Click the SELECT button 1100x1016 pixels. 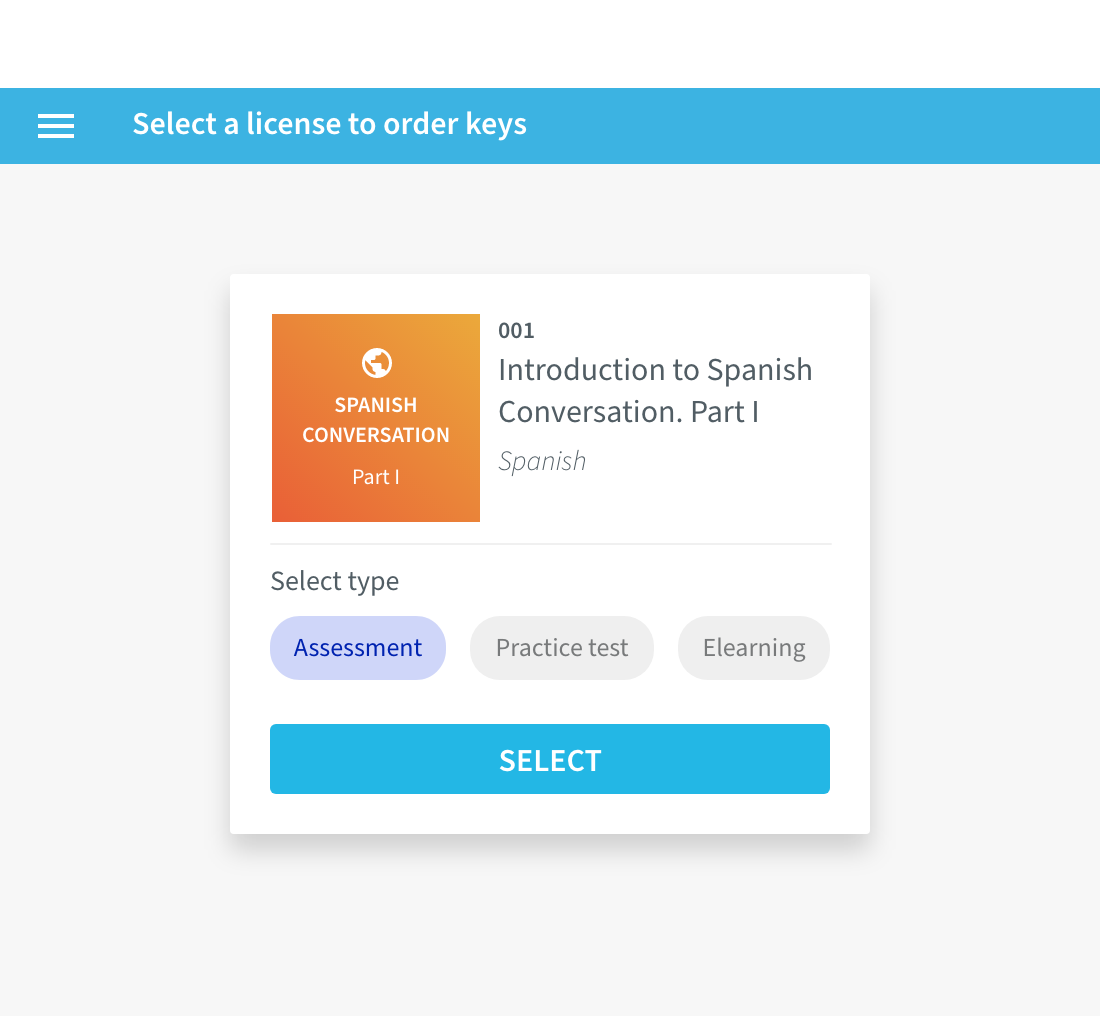coord(550,759)
